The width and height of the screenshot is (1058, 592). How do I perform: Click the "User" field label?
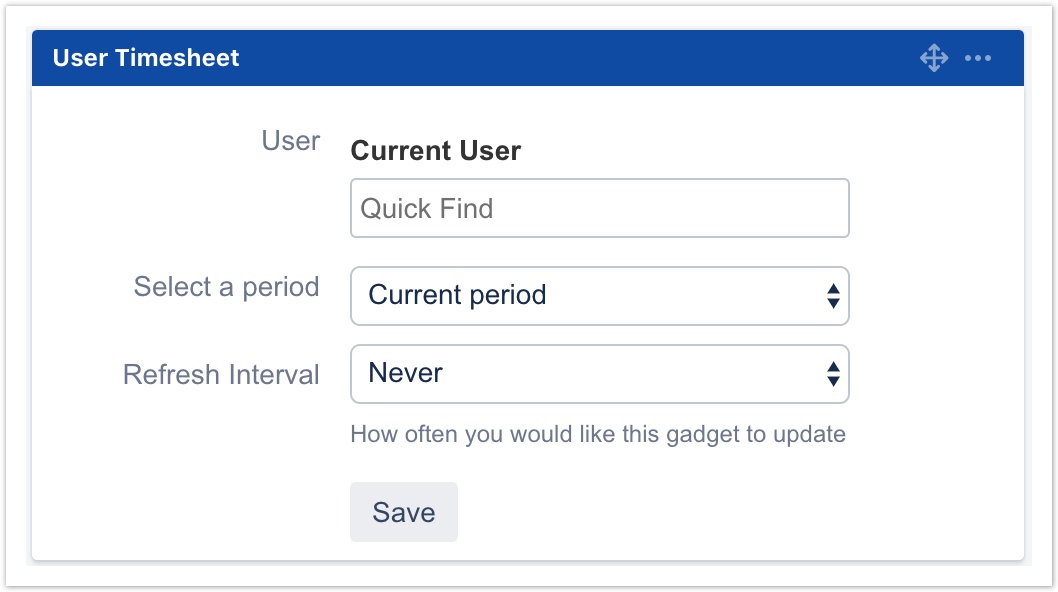[x=290, y=141]
